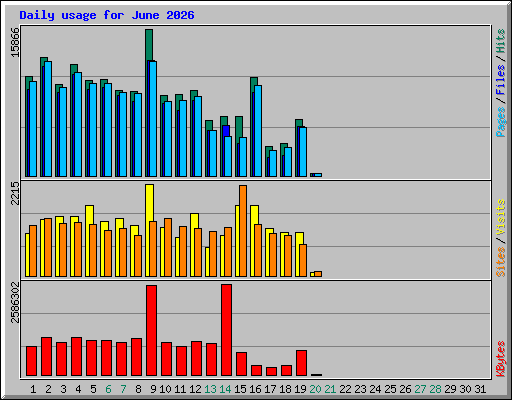Click the yellow visits bar for day 16
The image size is (512, 400).
(x=255, y=215)
